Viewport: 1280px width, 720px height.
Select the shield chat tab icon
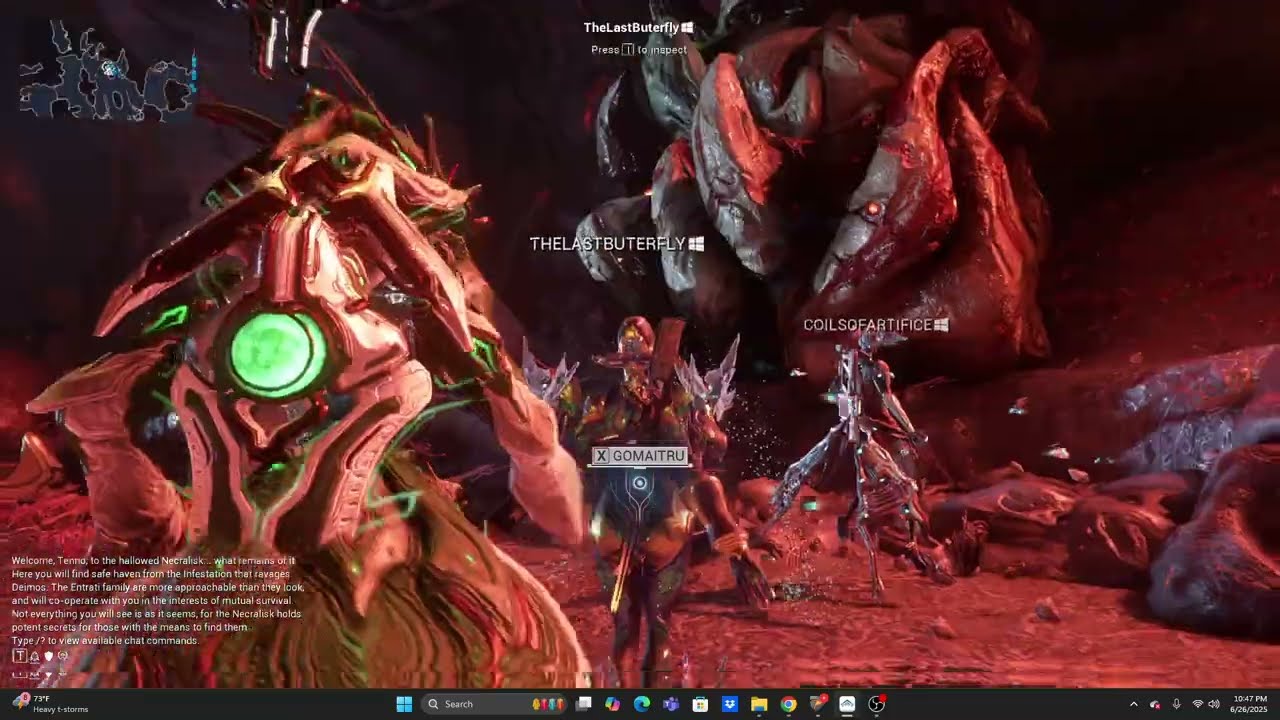48,656
